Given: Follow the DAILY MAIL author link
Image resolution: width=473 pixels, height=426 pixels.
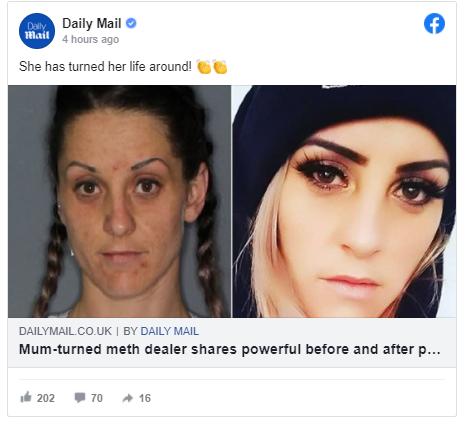Looking at the screenshot, I should click(x=170, y=331).
